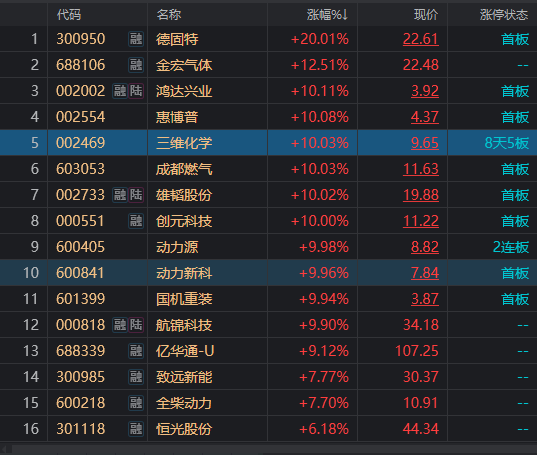
Task: Select the 亿华通-U stock row
Action: pyautogui.click(x=268, y=351)
